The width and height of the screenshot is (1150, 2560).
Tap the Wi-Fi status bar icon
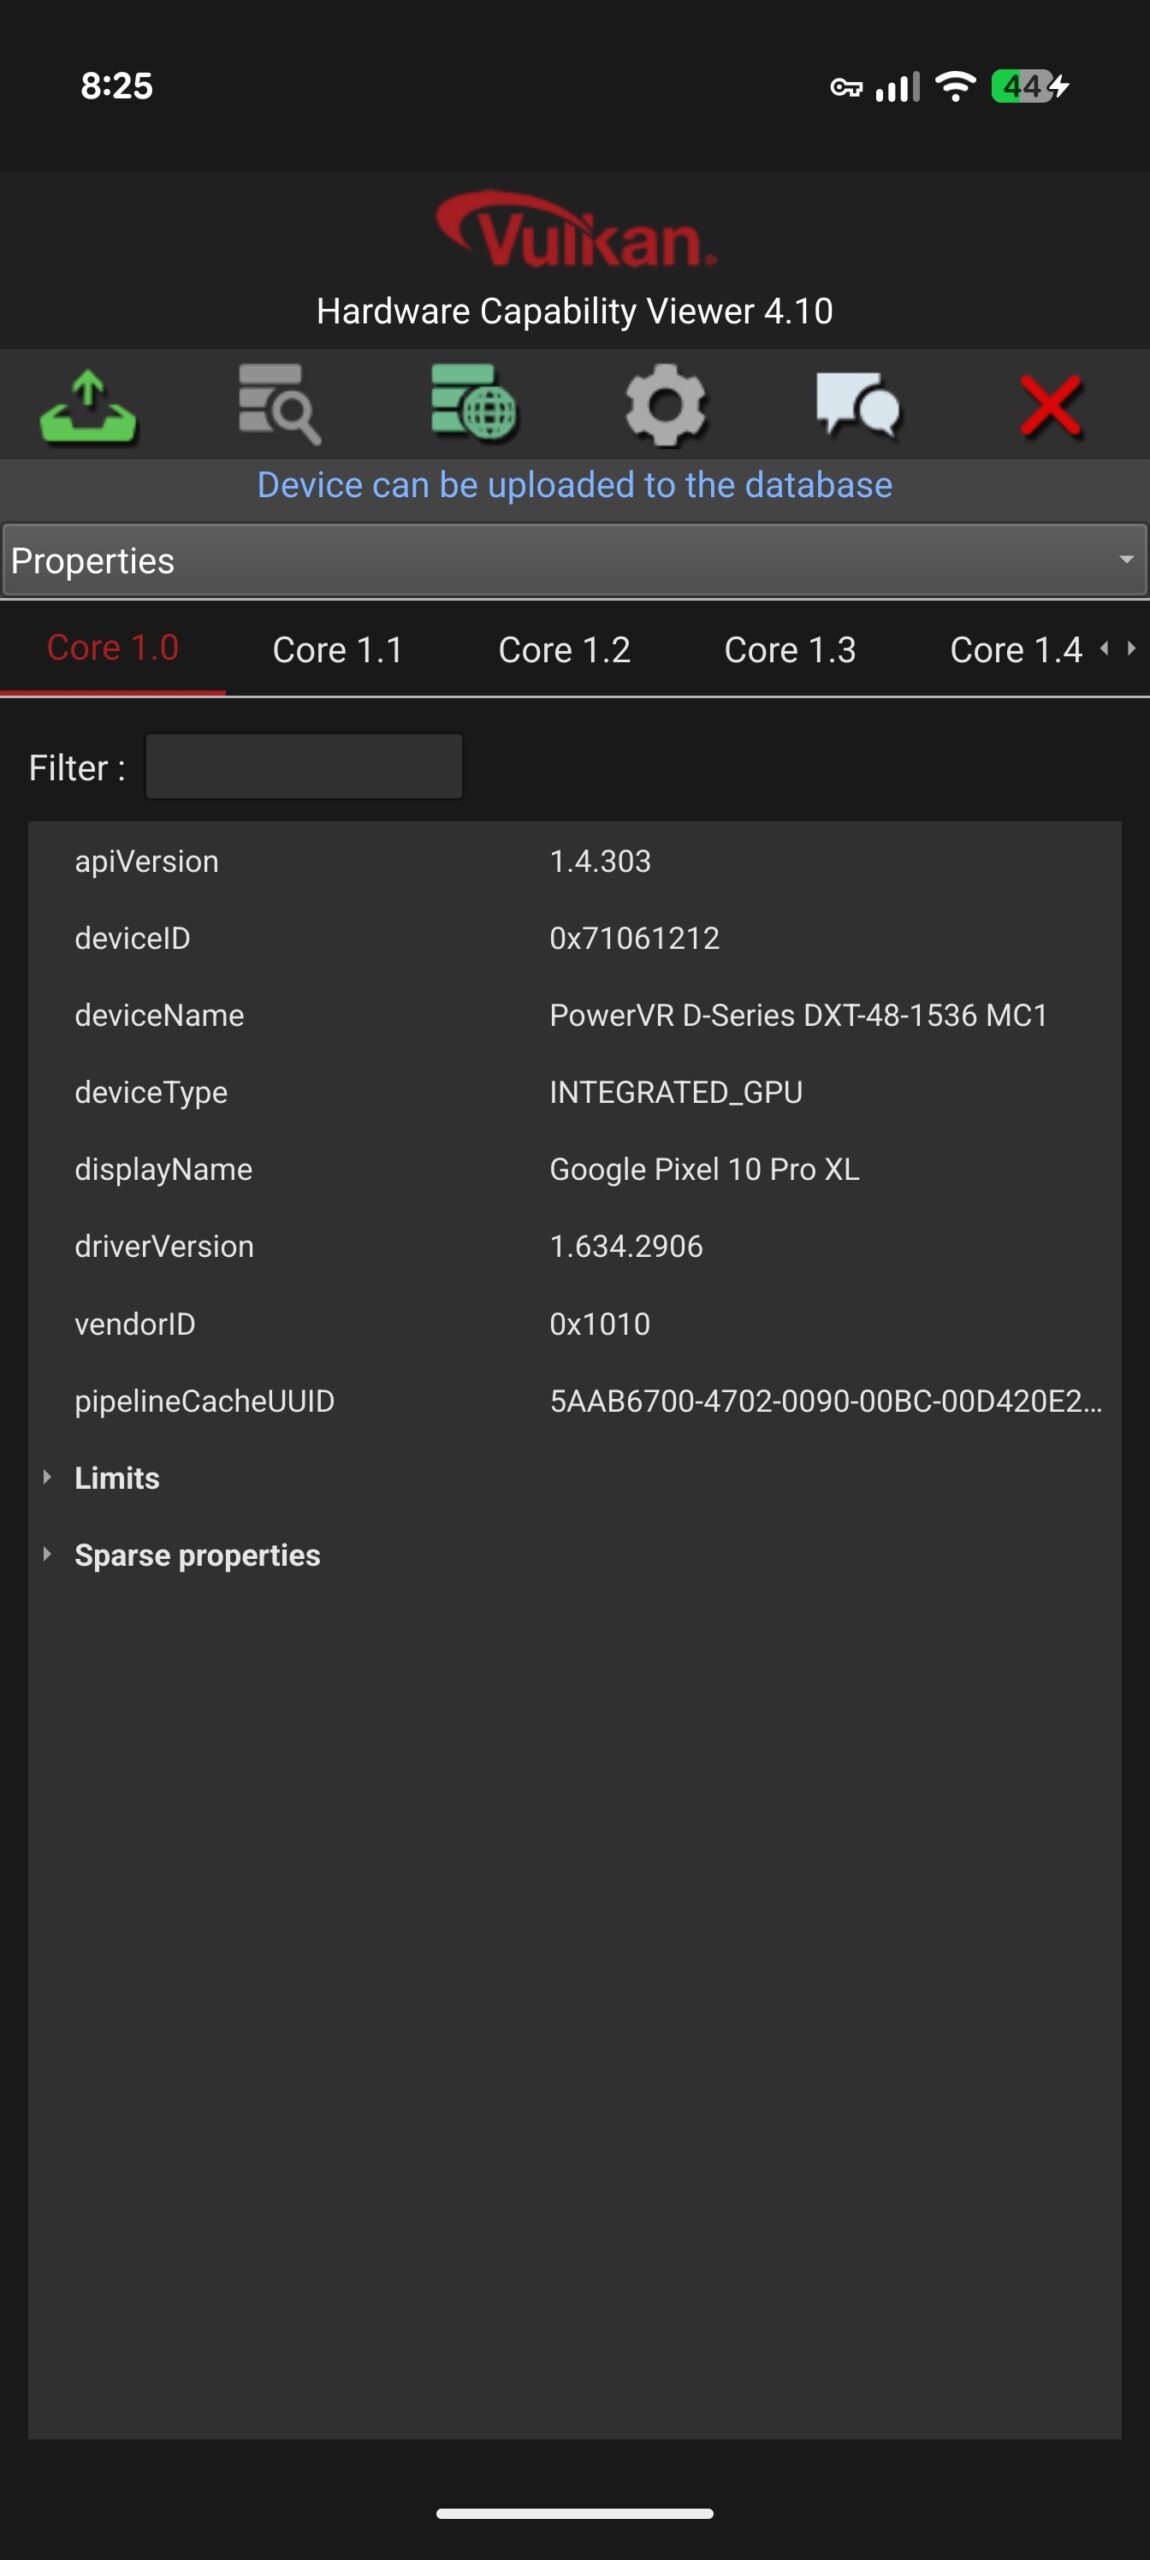pos(955,88)
